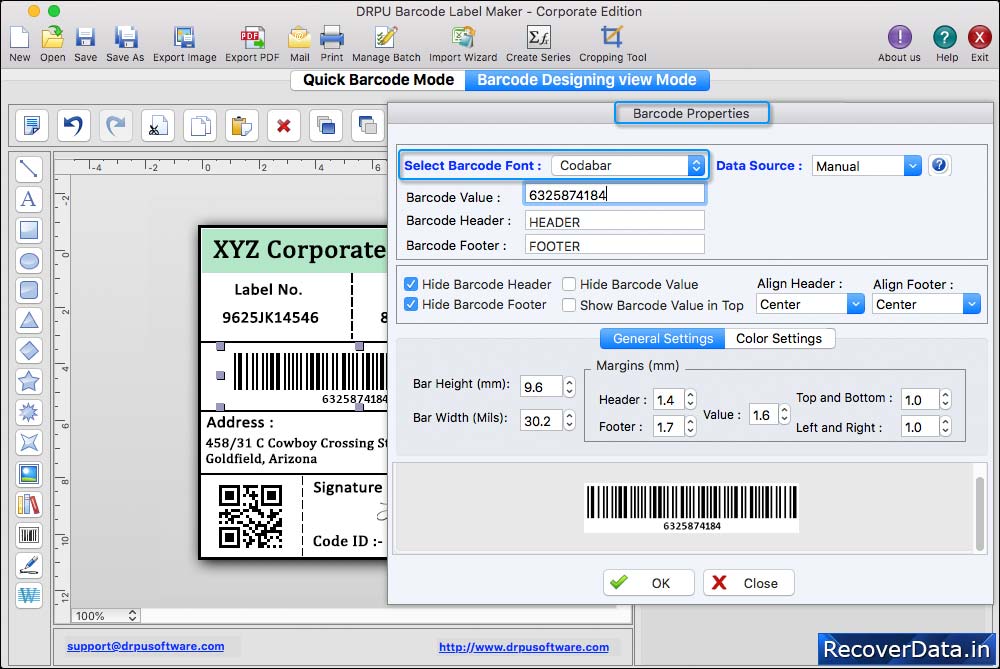The height and width of the screenshot is (669, 1000).
Task: Select the Text A tool
Action: click(x=29, y=199)
